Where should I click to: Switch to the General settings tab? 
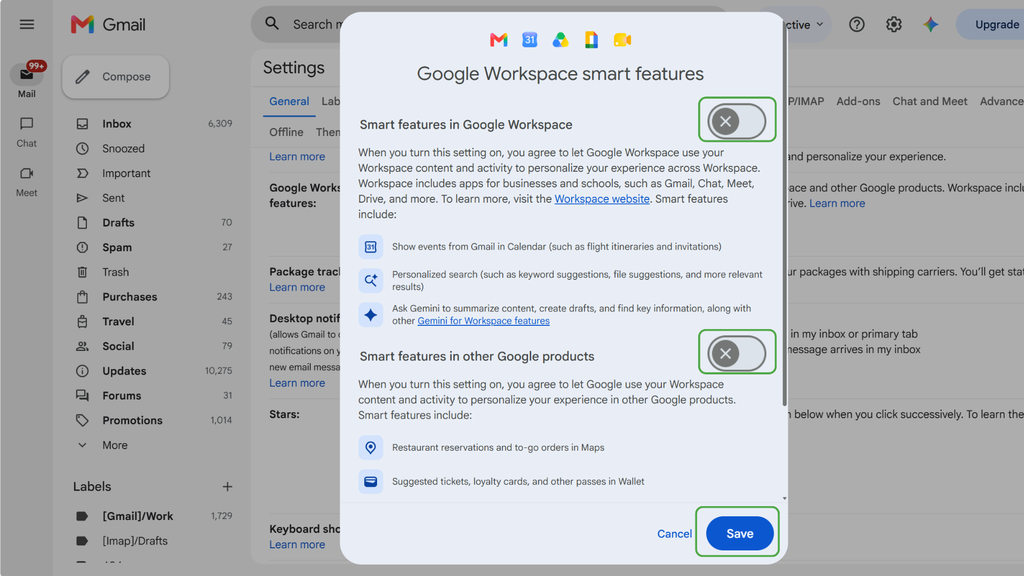point(289,101)
